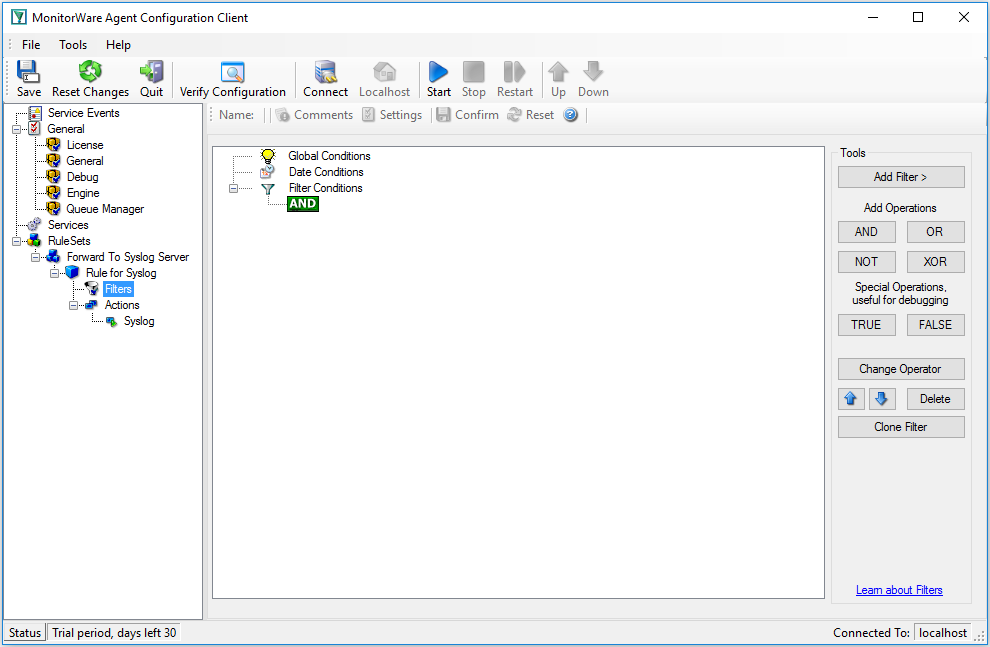Viewport: 990px width, 647px height.
Task: Select the RuleSets node
Action: pos(69,241)
